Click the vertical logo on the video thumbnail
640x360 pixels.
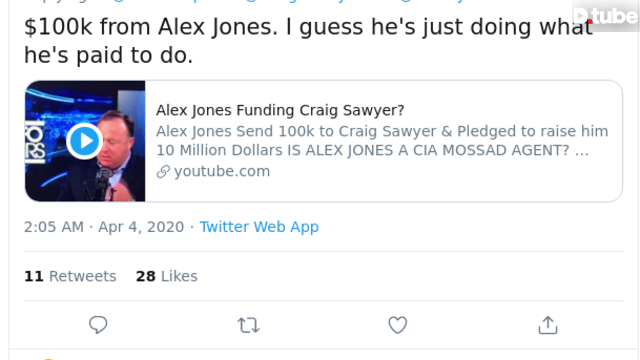point(35,142)
